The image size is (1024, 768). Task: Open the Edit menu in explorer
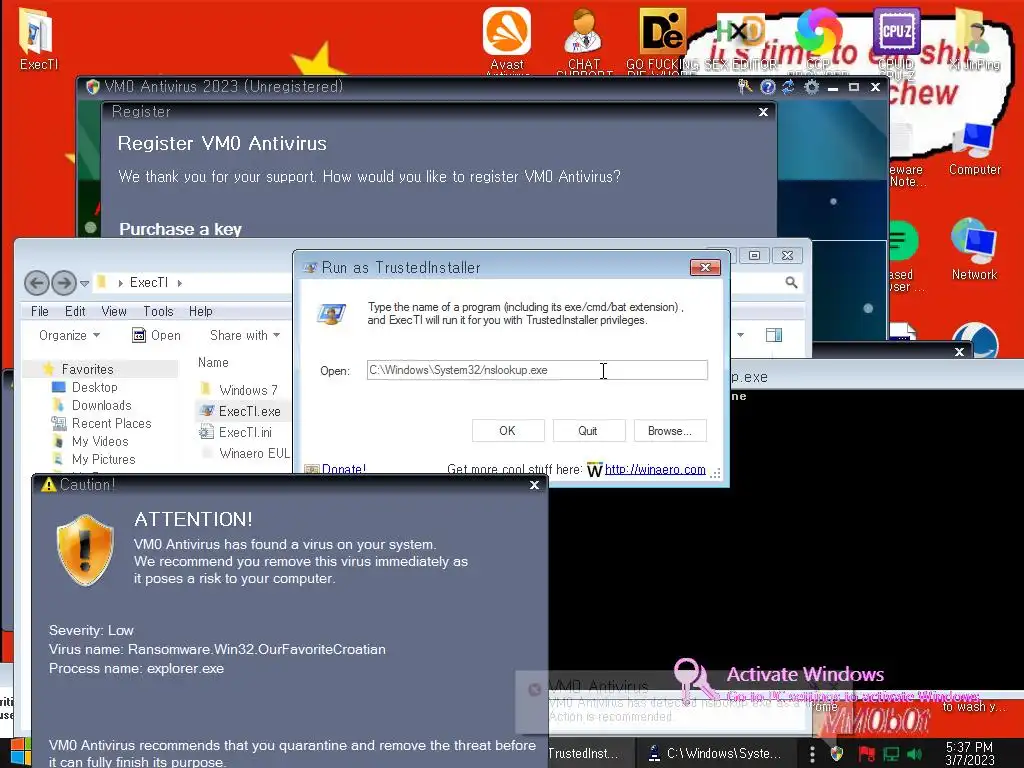(75, 312)
